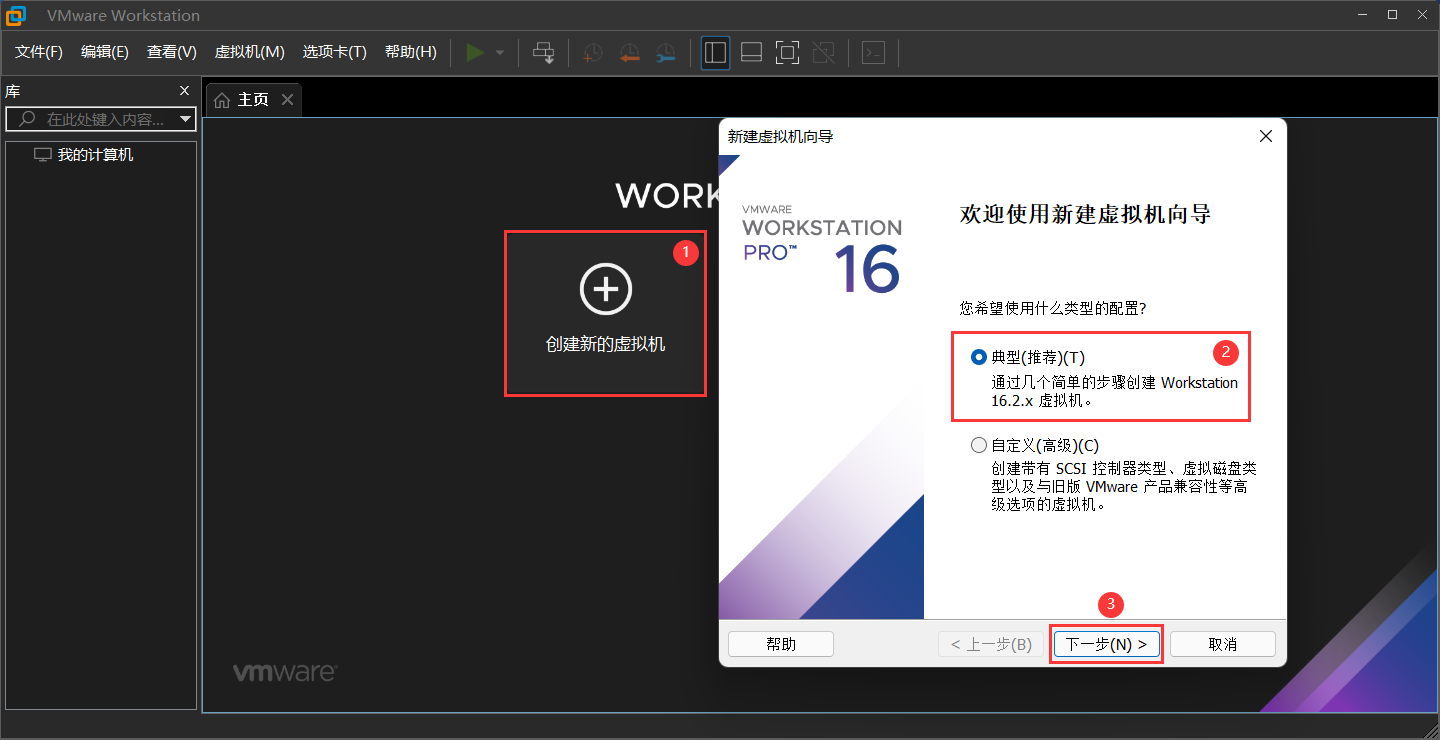Click the 欢迎使用新建虚拟机向导 heading
This screenshot has width=1440, height=740.
tap(1085, 214)
